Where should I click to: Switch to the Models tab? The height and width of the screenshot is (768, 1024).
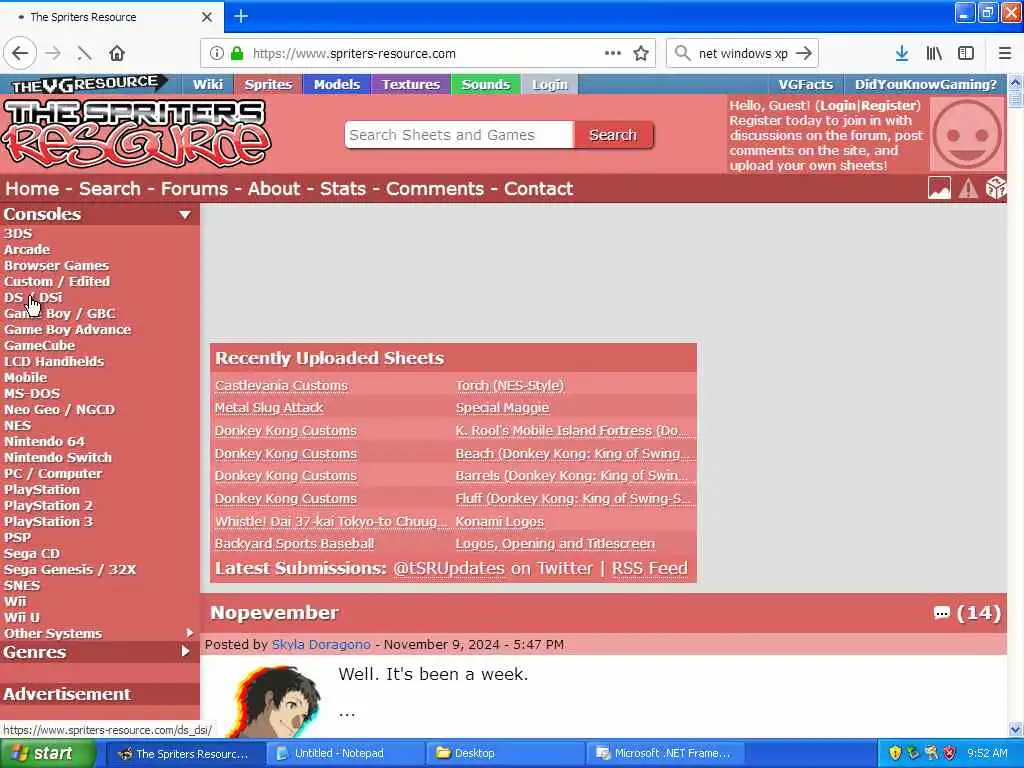pyautogui.click(x=336, y=84)
